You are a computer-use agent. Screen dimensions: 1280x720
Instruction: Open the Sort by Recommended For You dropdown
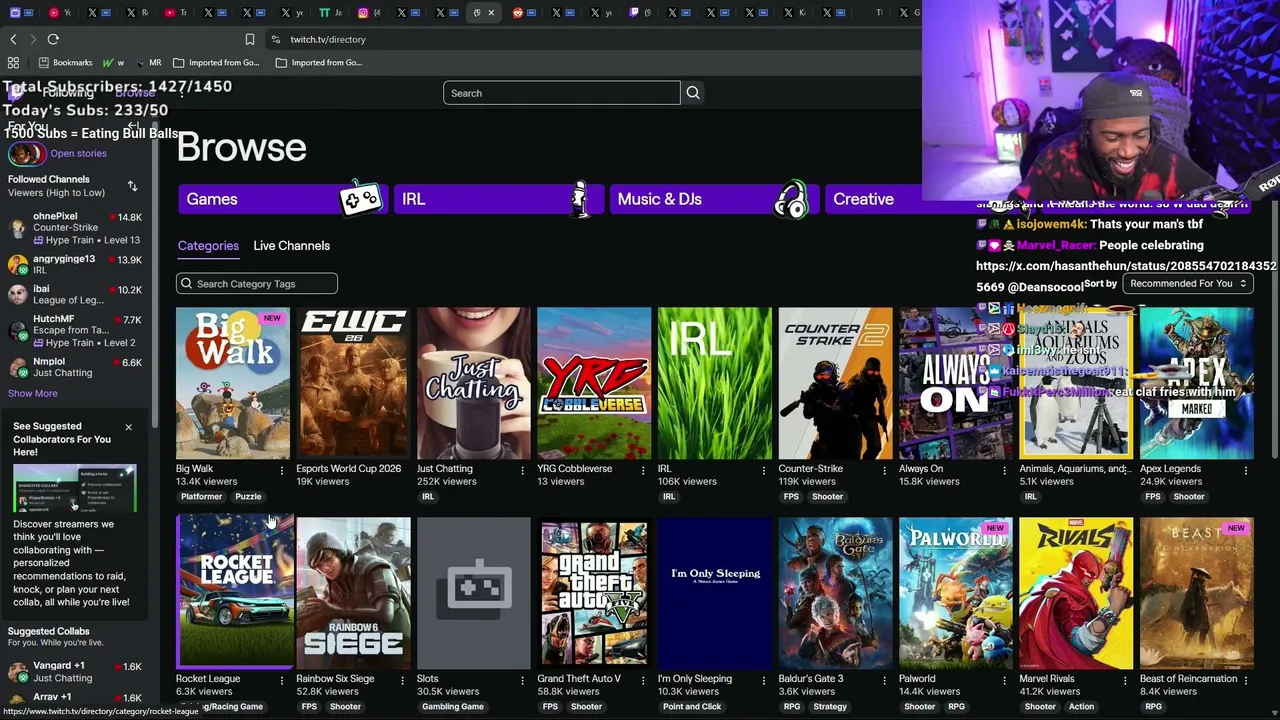pos(1188,284)
